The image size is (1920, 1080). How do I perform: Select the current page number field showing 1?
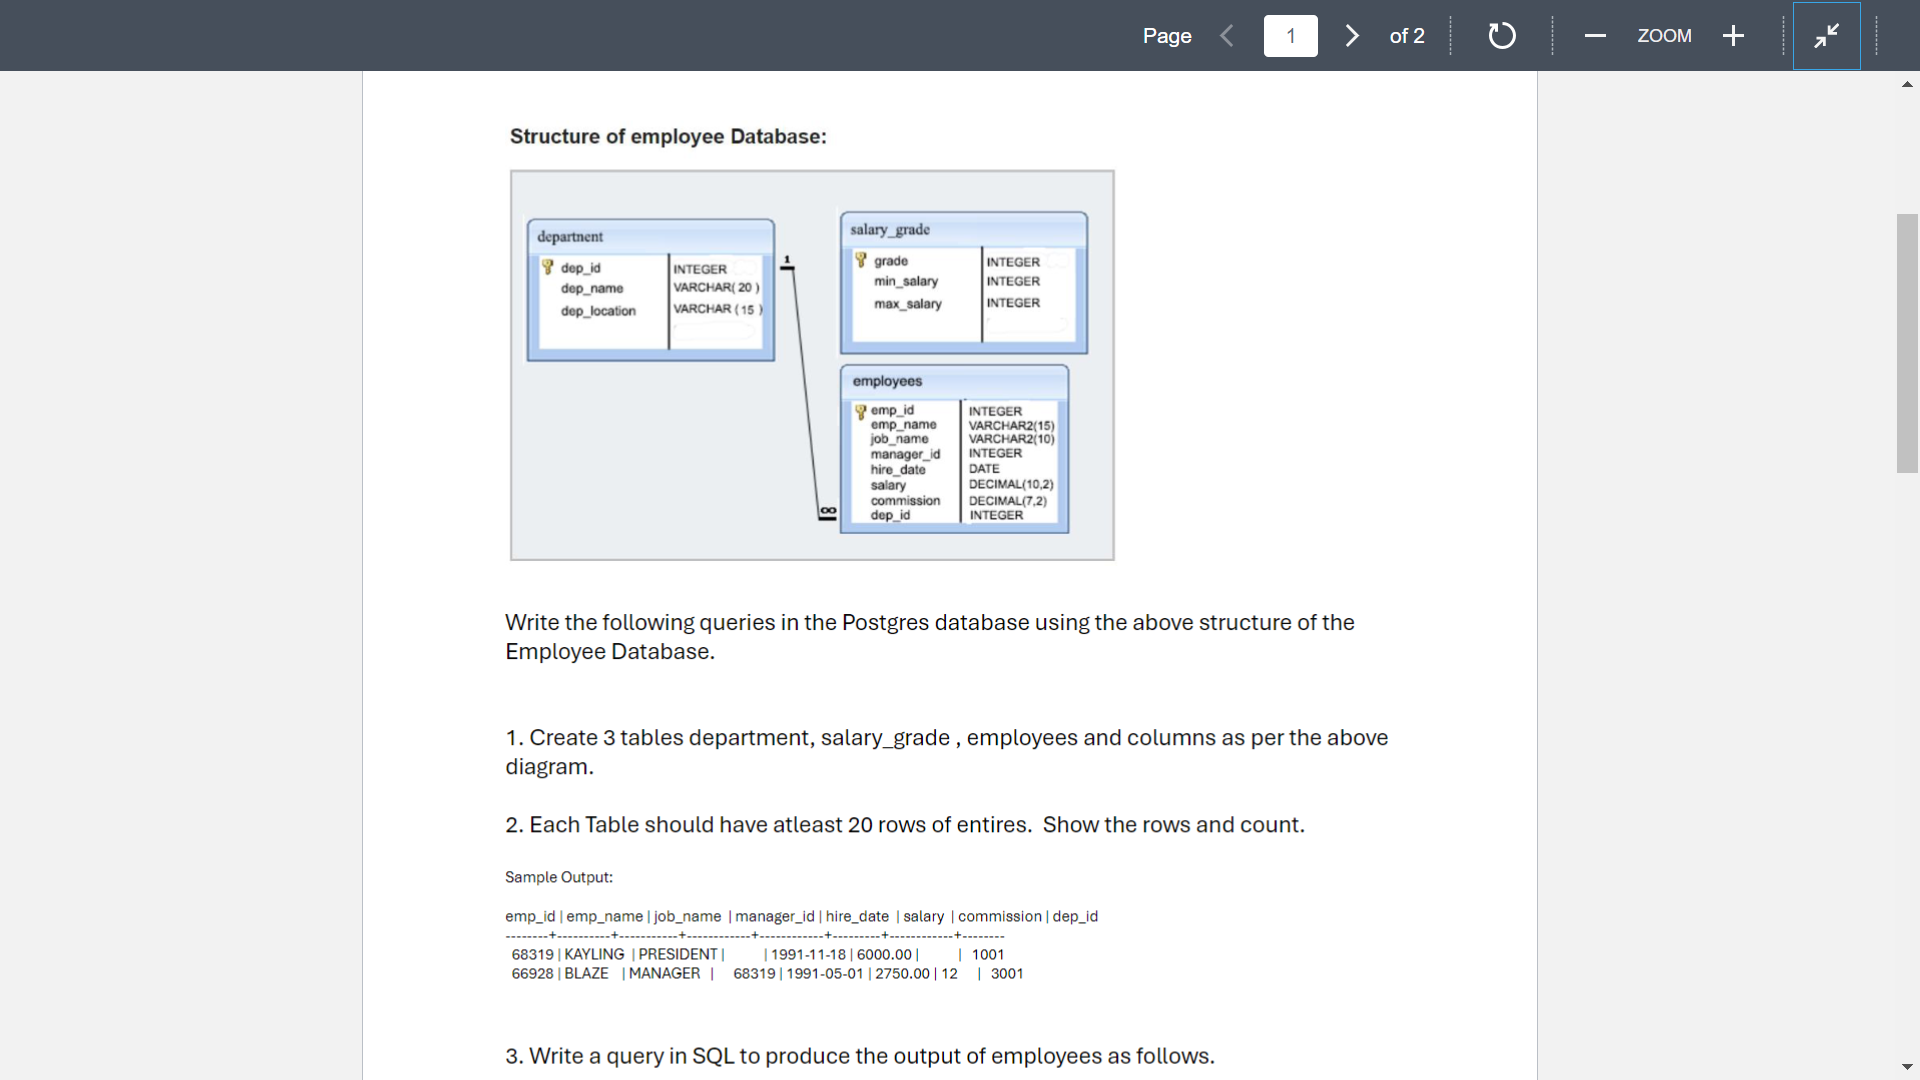tap(1290, 36)
